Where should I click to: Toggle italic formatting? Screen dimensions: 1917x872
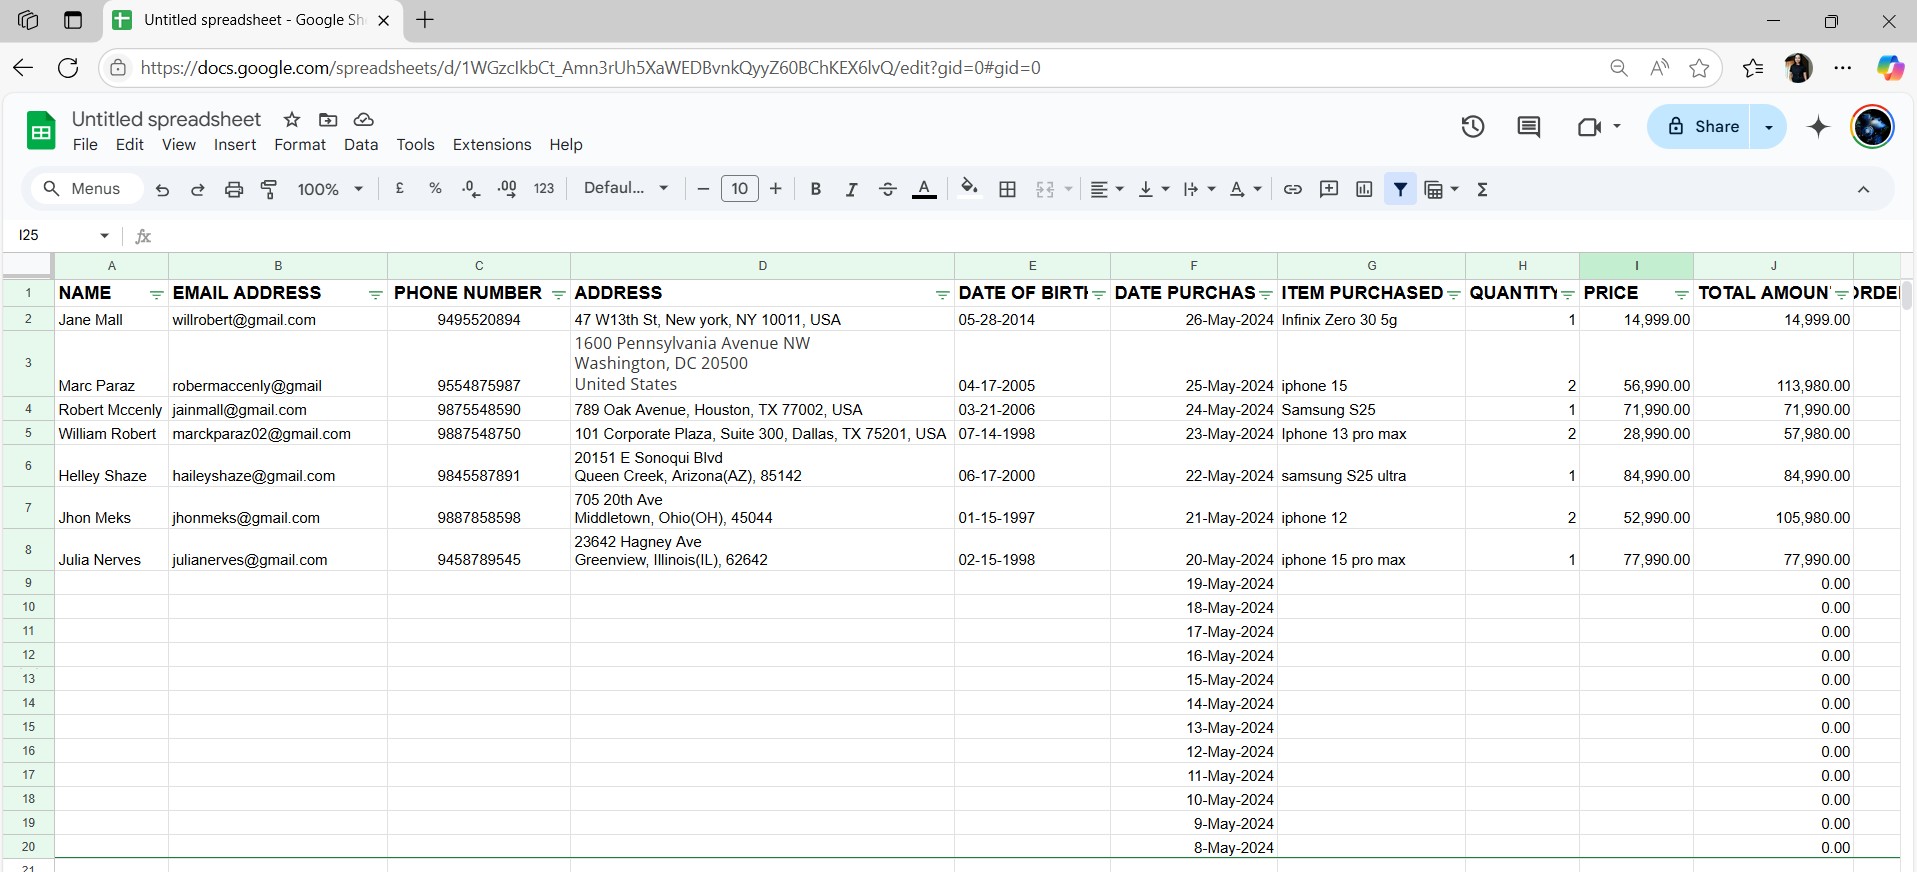(851, 189)
